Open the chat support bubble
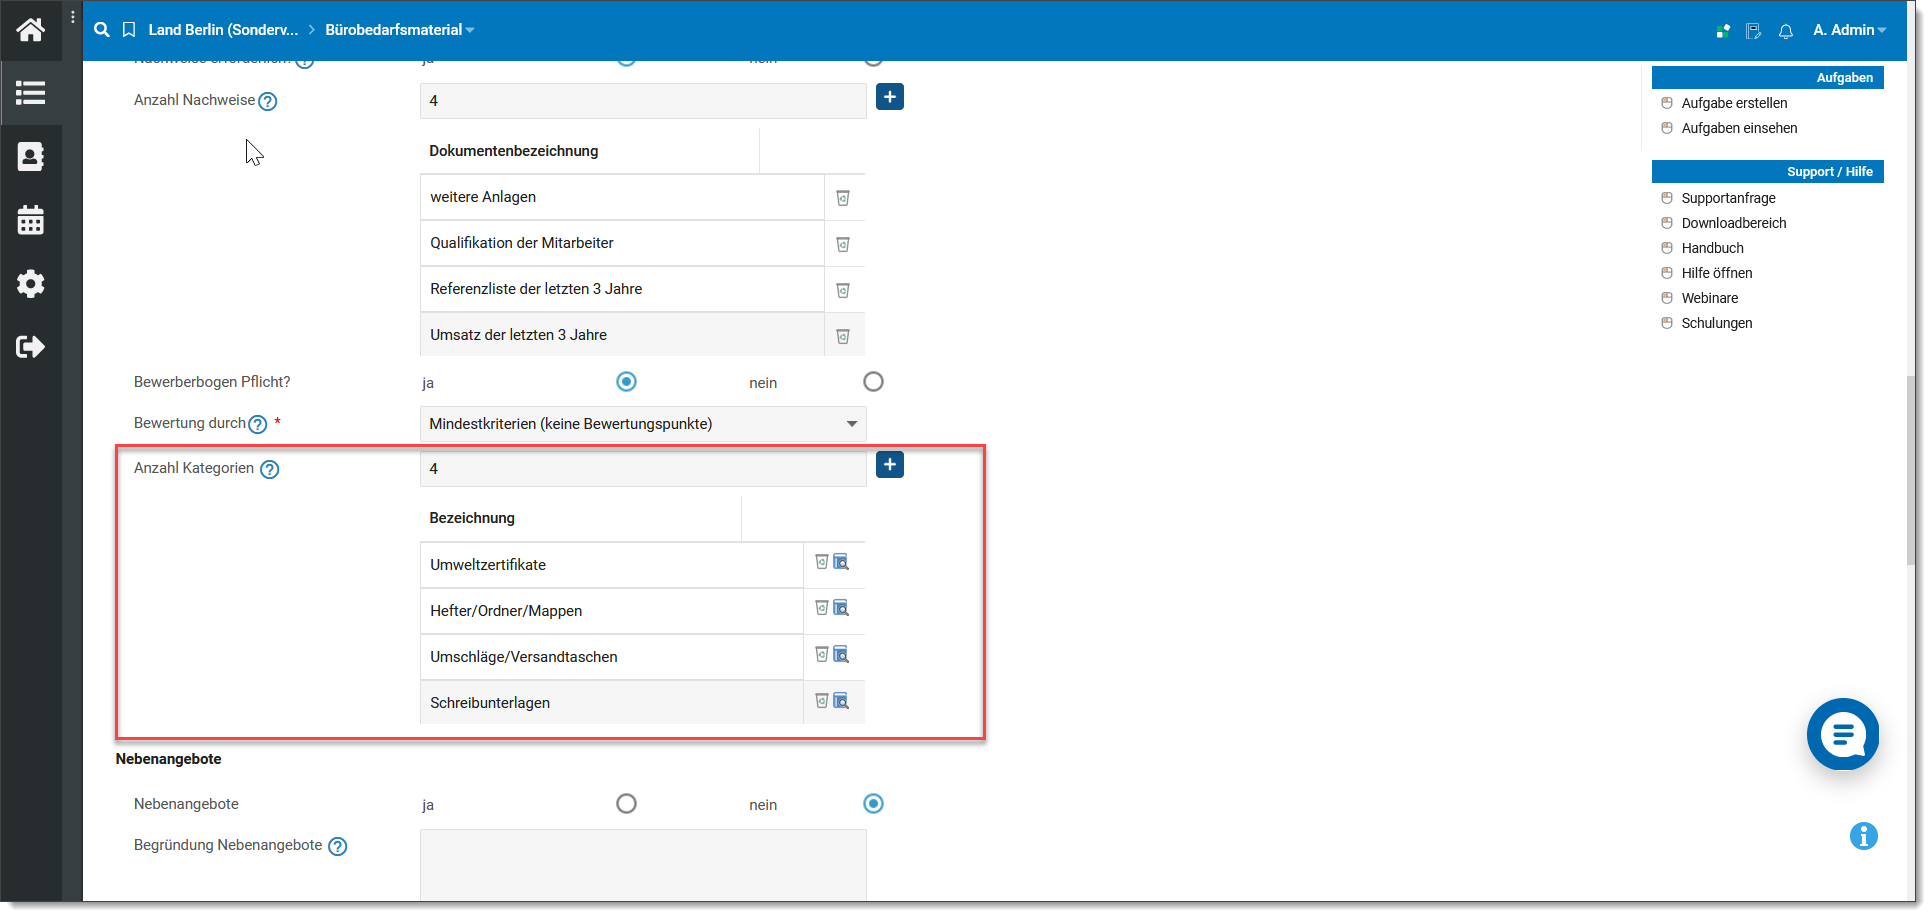1931x917 pixels. 1842,735
